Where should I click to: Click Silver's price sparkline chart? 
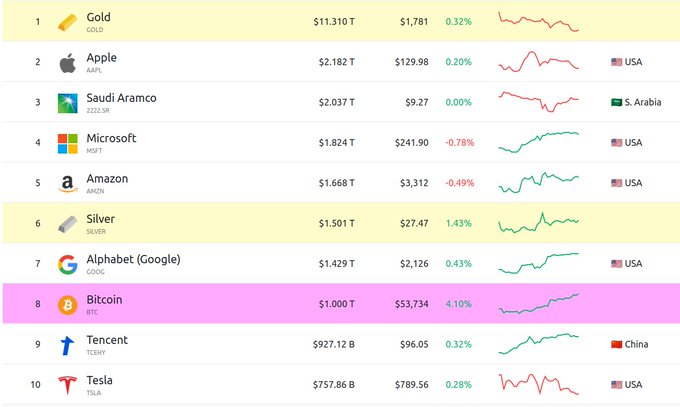click(x=539, y=223)
